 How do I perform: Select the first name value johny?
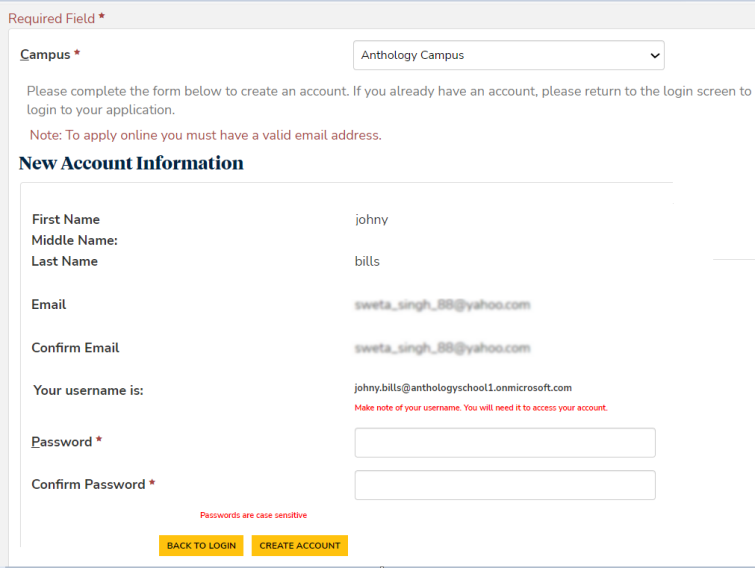pos(371,219)
